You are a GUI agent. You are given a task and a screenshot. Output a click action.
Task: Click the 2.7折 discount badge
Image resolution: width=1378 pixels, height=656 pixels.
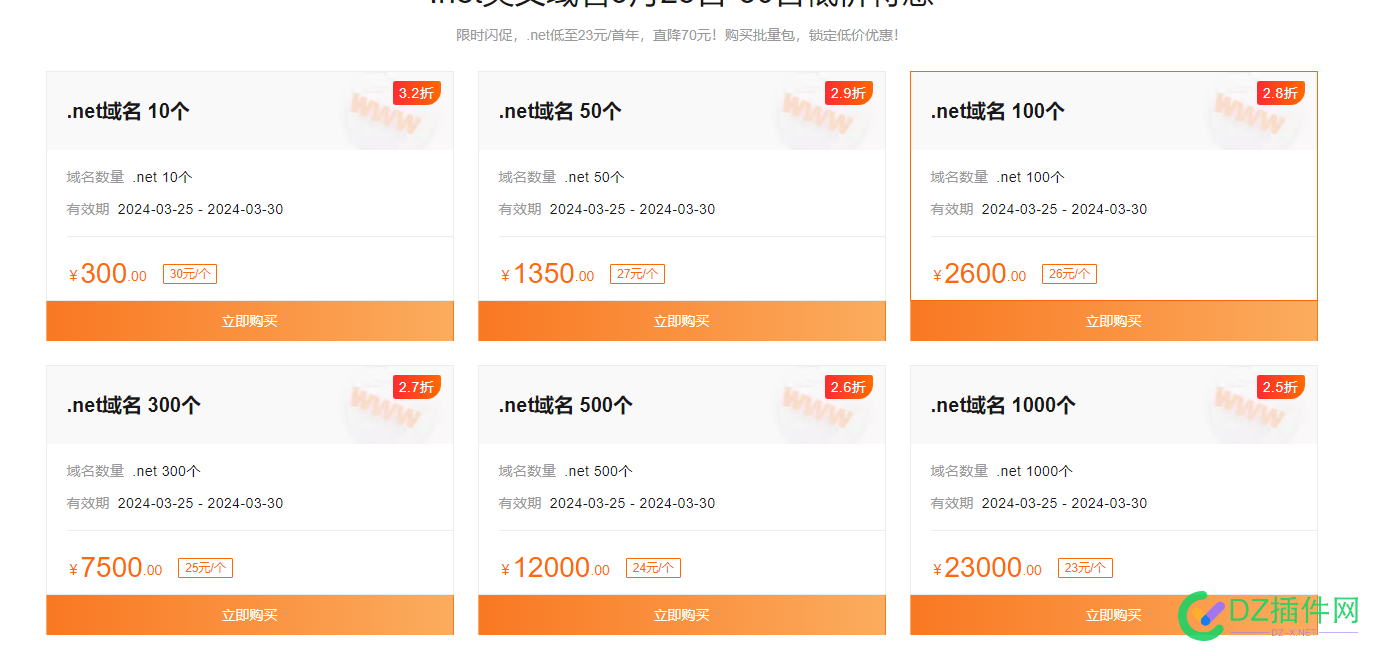click(x=416, y=387)
